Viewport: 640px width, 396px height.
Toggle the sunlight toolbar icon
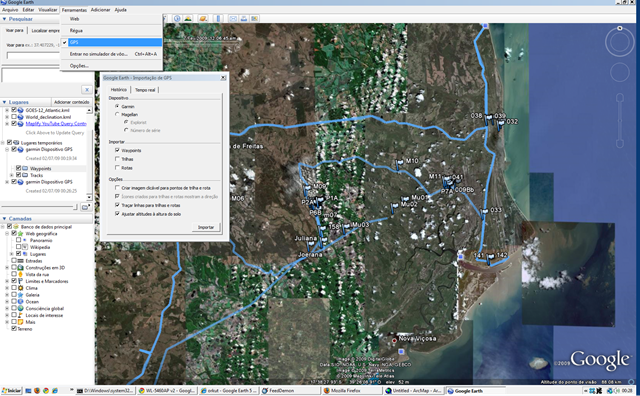[x=188, y=18]
